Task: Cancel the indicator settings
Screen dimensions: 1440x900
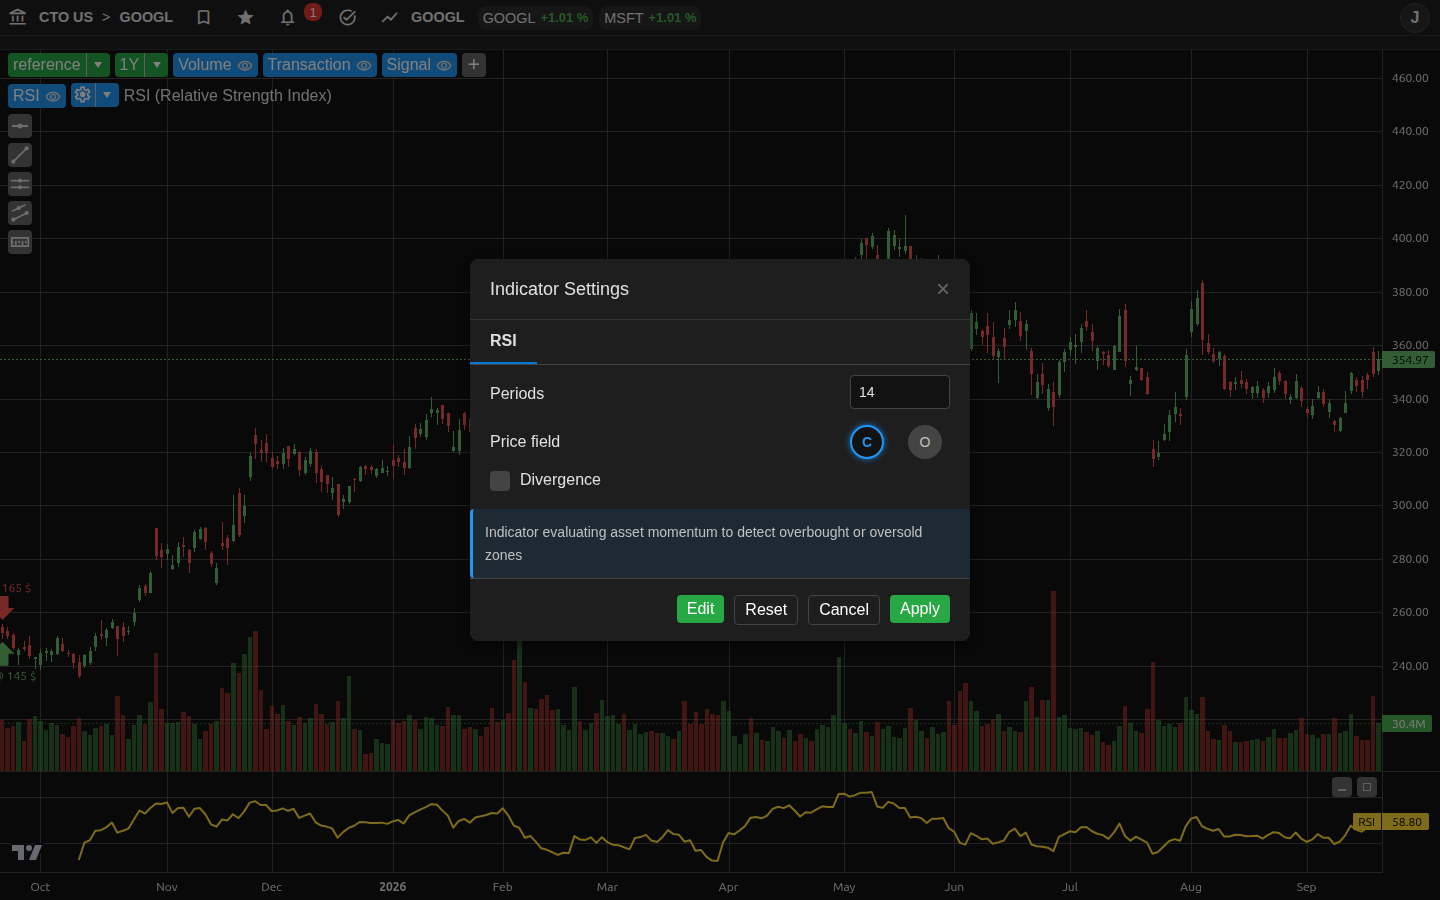Action: (x=844, y=610)
